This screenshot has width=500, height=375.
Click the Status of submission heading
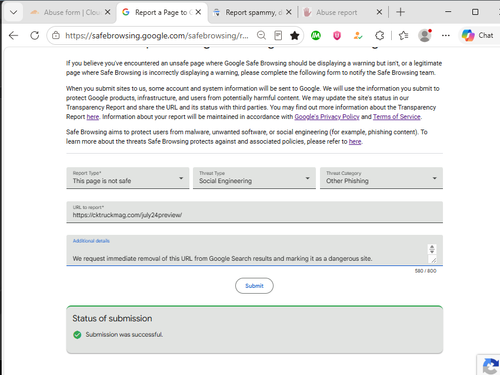[112, 318]
